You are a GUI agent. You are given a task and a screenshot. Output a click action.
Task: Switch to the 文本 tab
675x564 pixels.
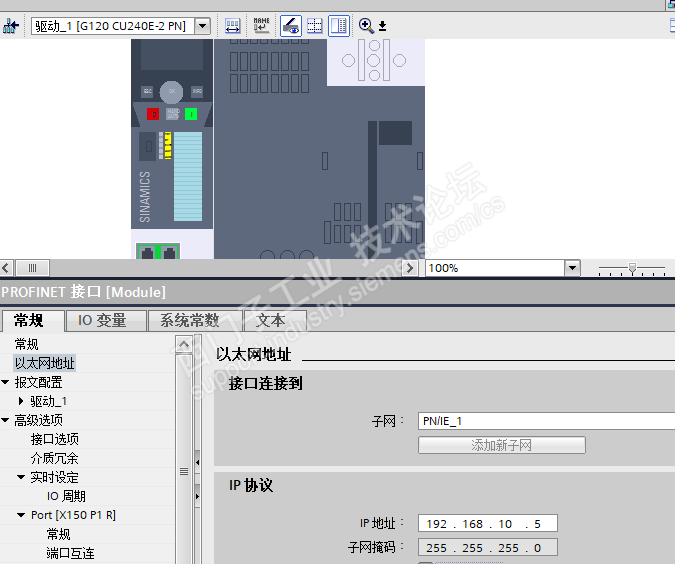pyautogui.click(x=275, y=320)
